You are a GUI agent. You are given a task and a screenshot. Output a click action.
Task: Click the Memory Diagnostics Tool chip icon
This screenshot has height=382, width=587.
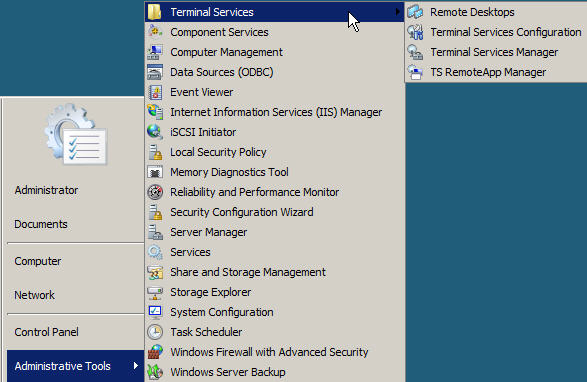point(155,172)
